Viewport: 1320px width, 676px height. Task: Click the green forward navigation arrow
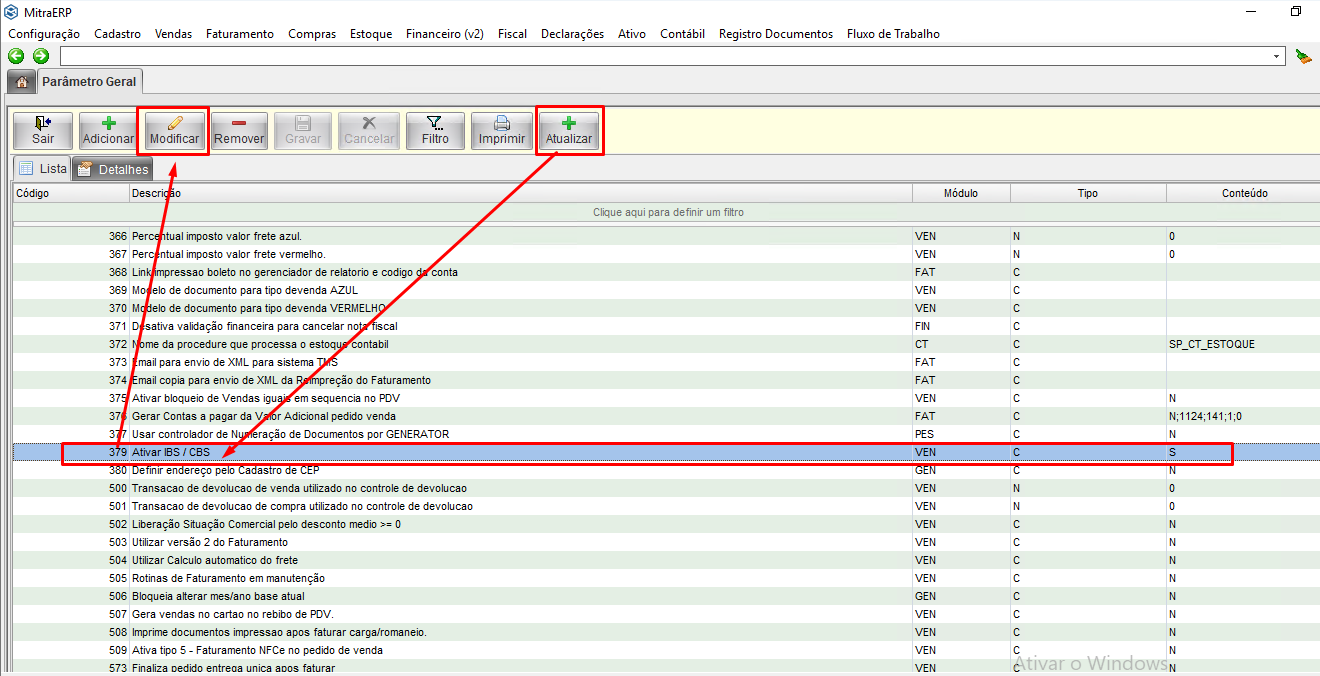point(40,56)
